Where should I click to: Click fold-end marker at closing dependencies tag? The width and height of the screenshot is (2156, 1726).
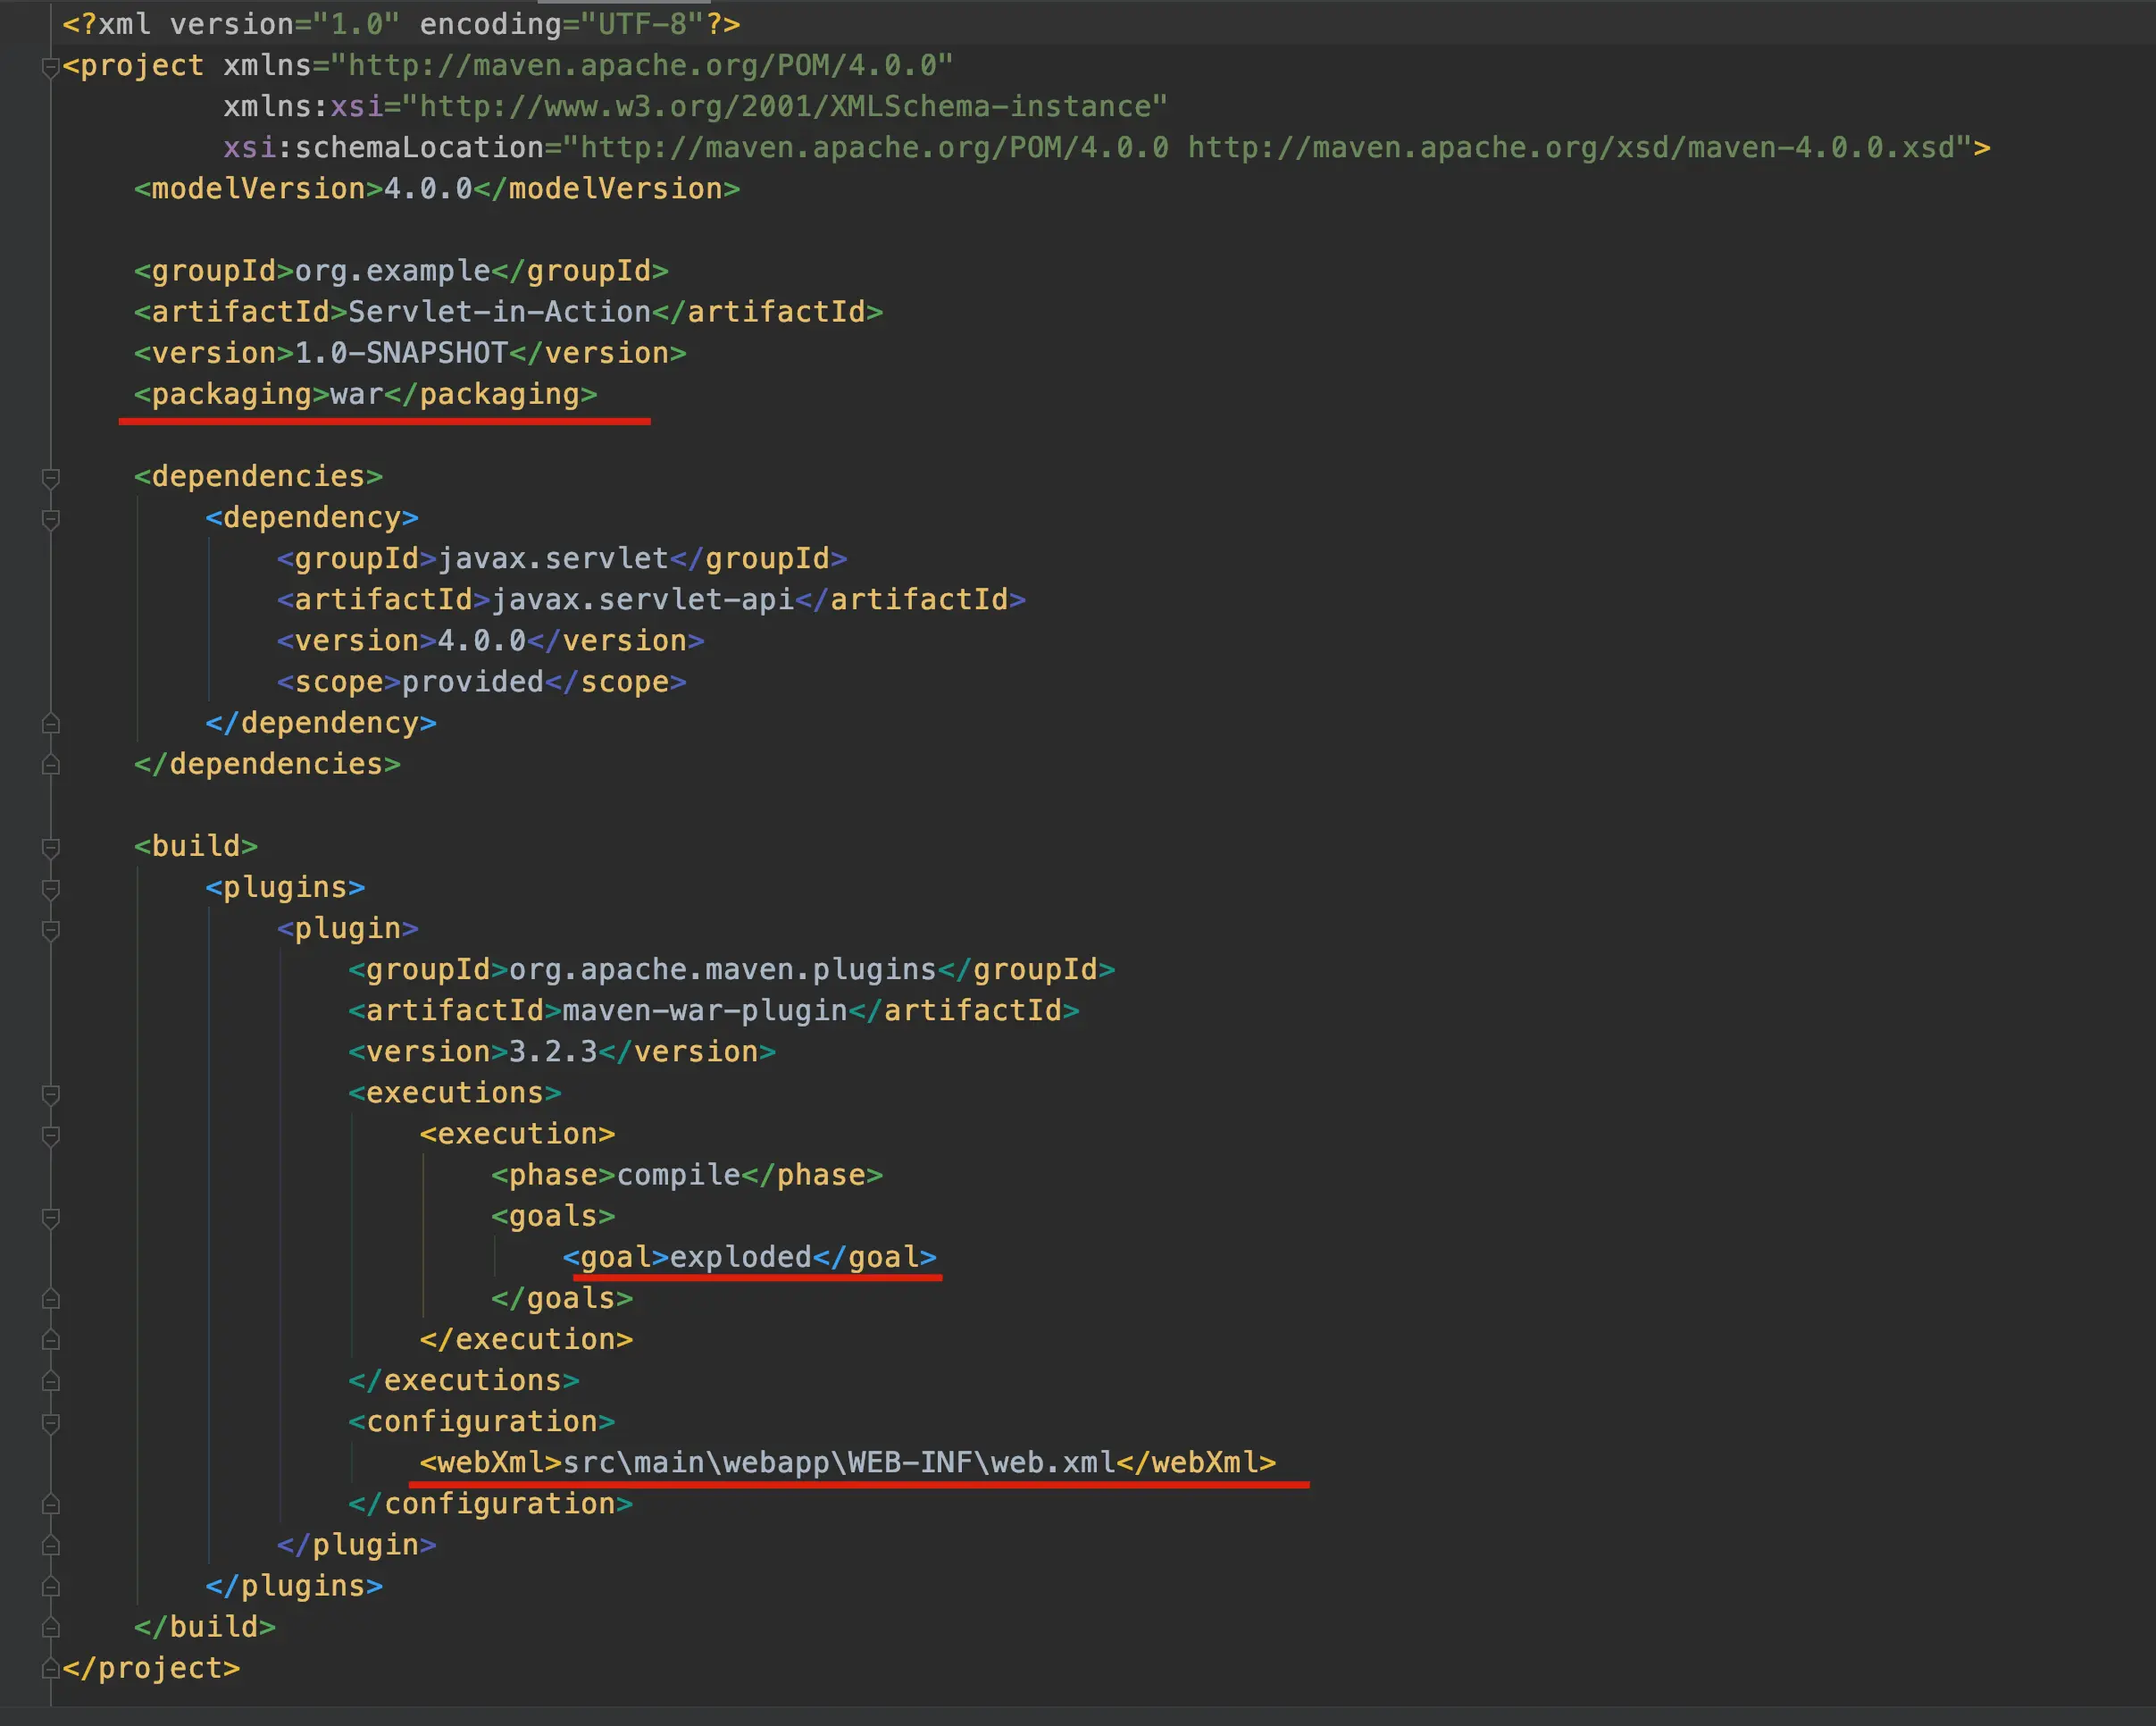coord(51,765)
